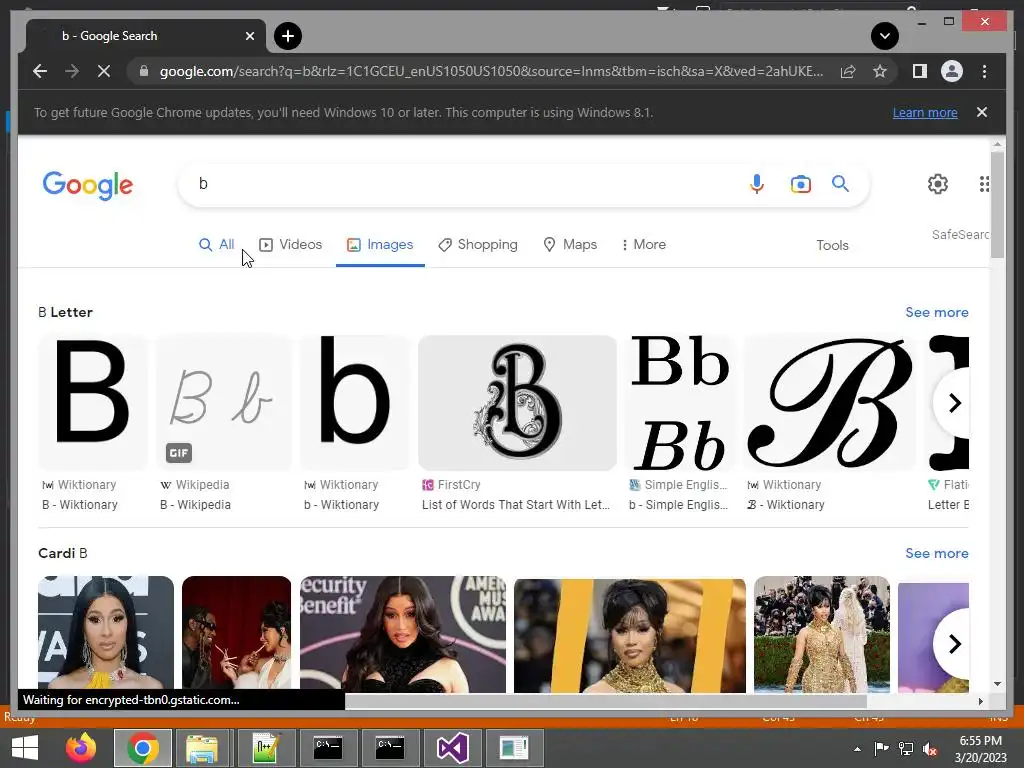Open the Chrome side panel icon

(x=920, y=71)
